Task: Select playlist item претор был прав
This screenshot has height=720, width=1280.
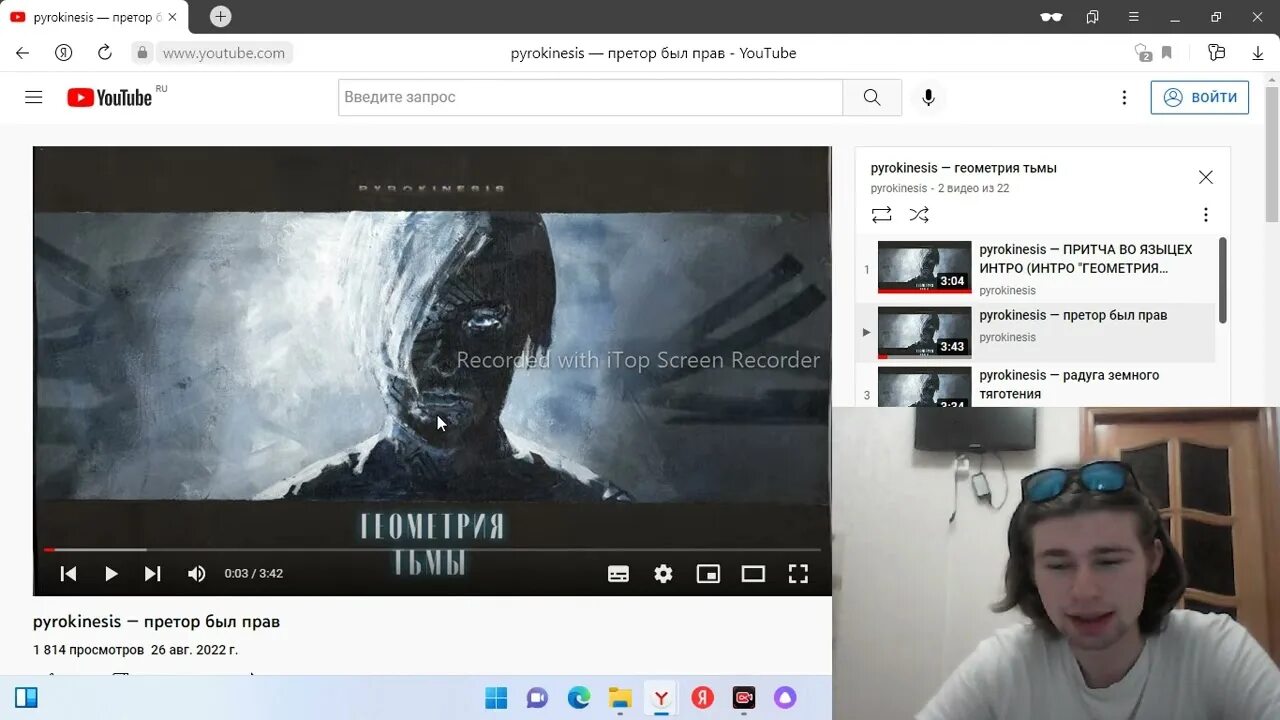Action: click(1073, 315)
